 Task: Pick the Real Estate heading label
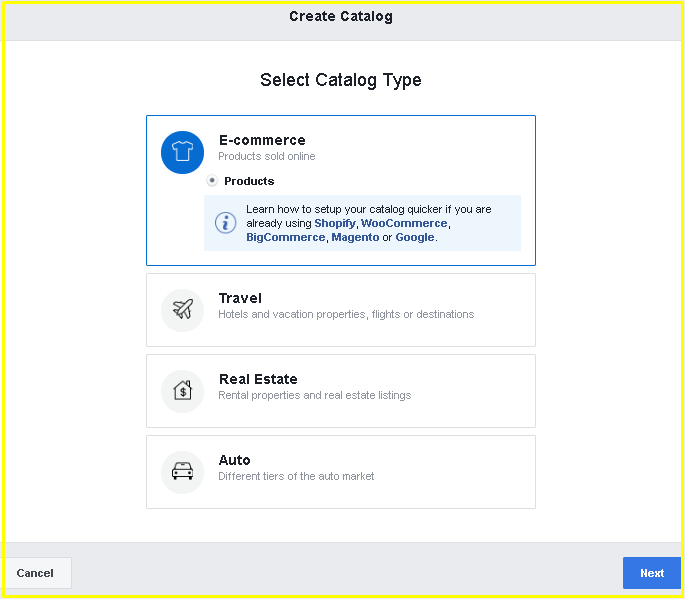pyautogui.click(x=258, y=379)
